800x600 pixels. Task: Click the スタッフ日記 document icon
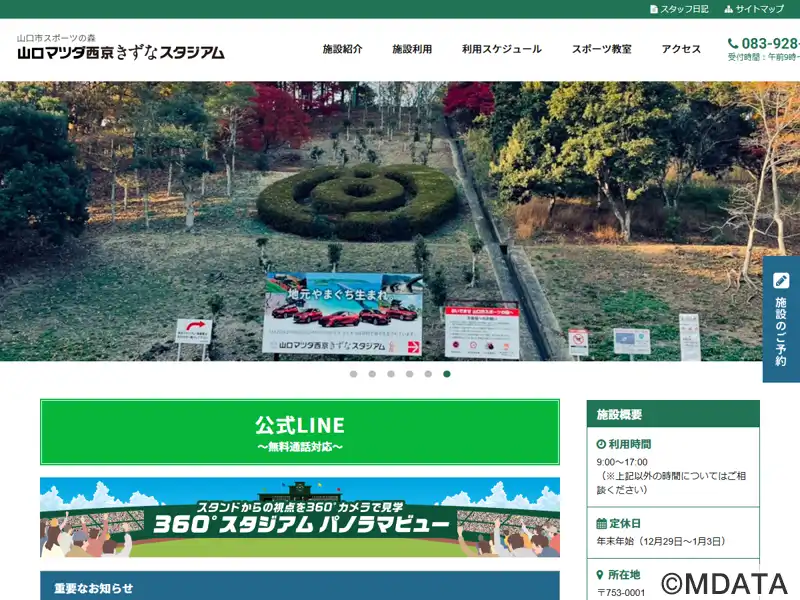[x=654, y=9]
